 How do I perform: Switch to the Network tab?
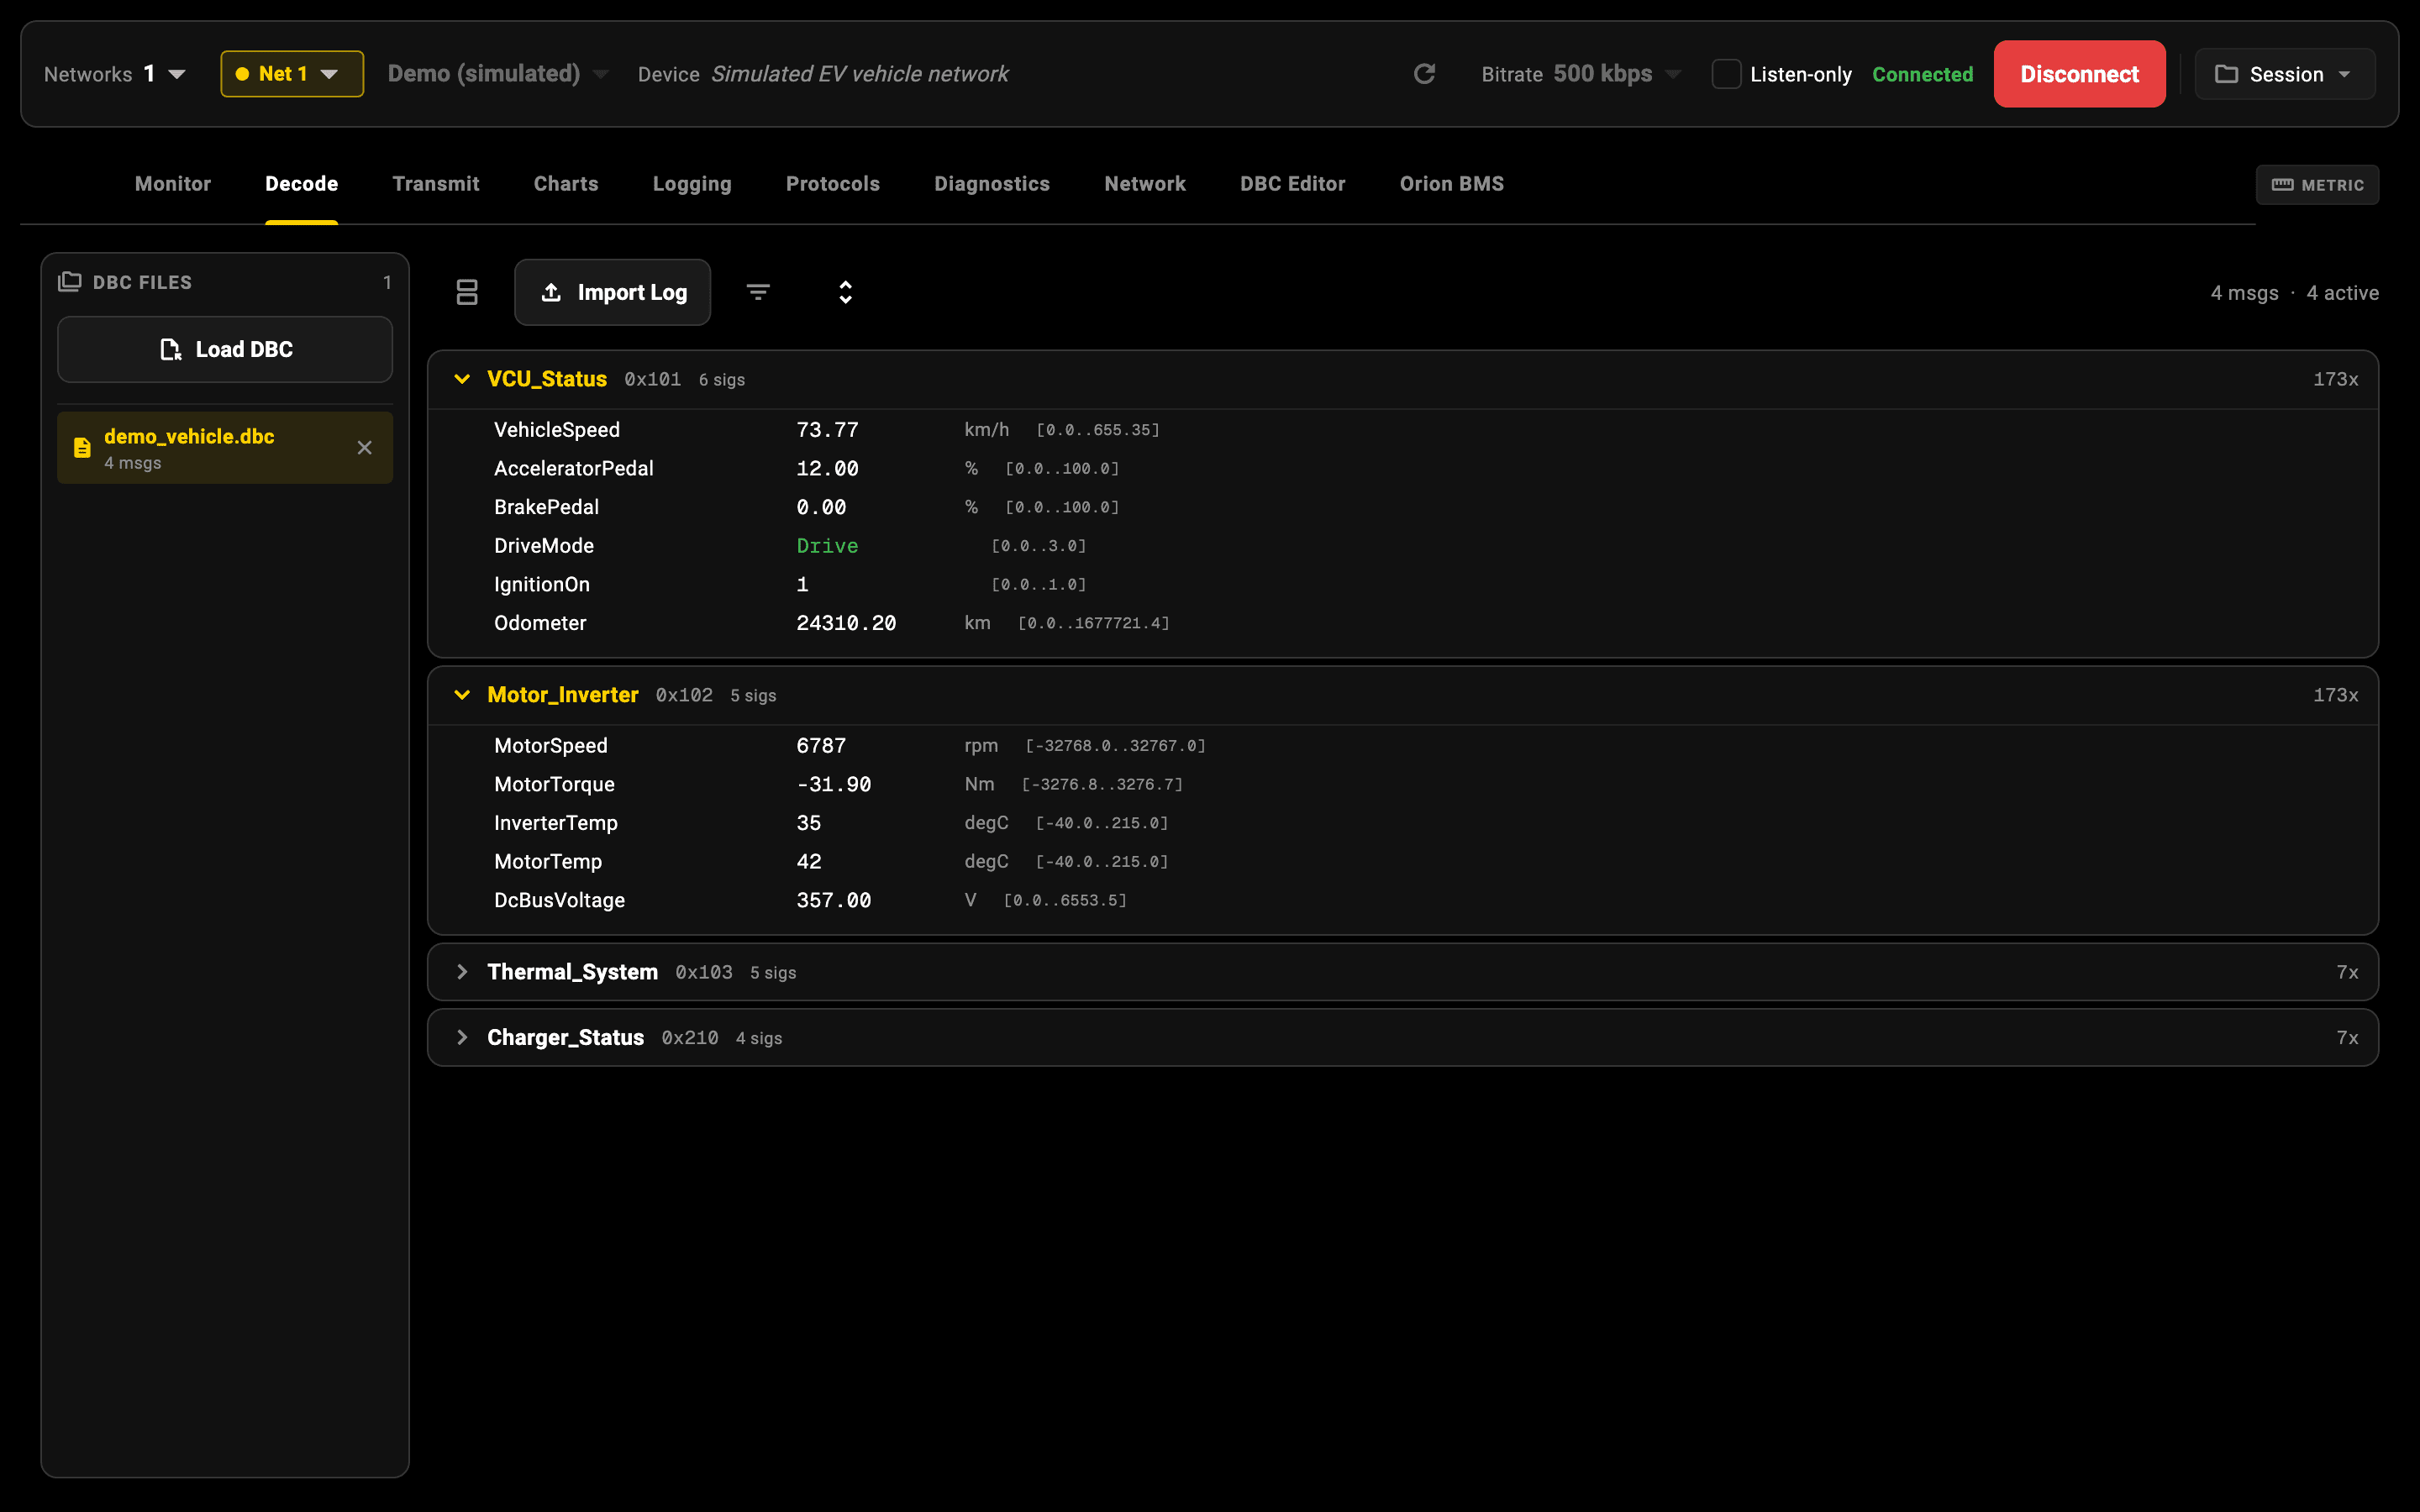(x=1145, y=184)
